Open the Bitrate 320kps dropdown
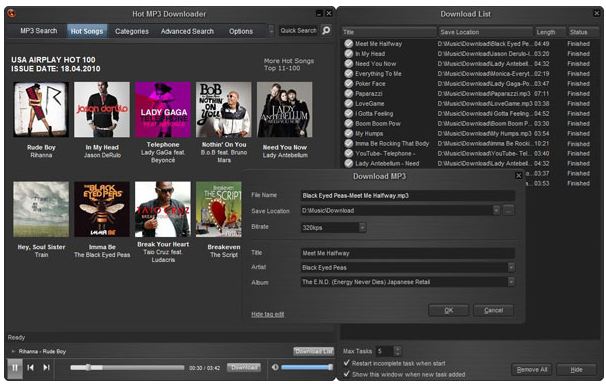Screen dimensions: 606x384 pyautogui.click(x=362, y=228)
